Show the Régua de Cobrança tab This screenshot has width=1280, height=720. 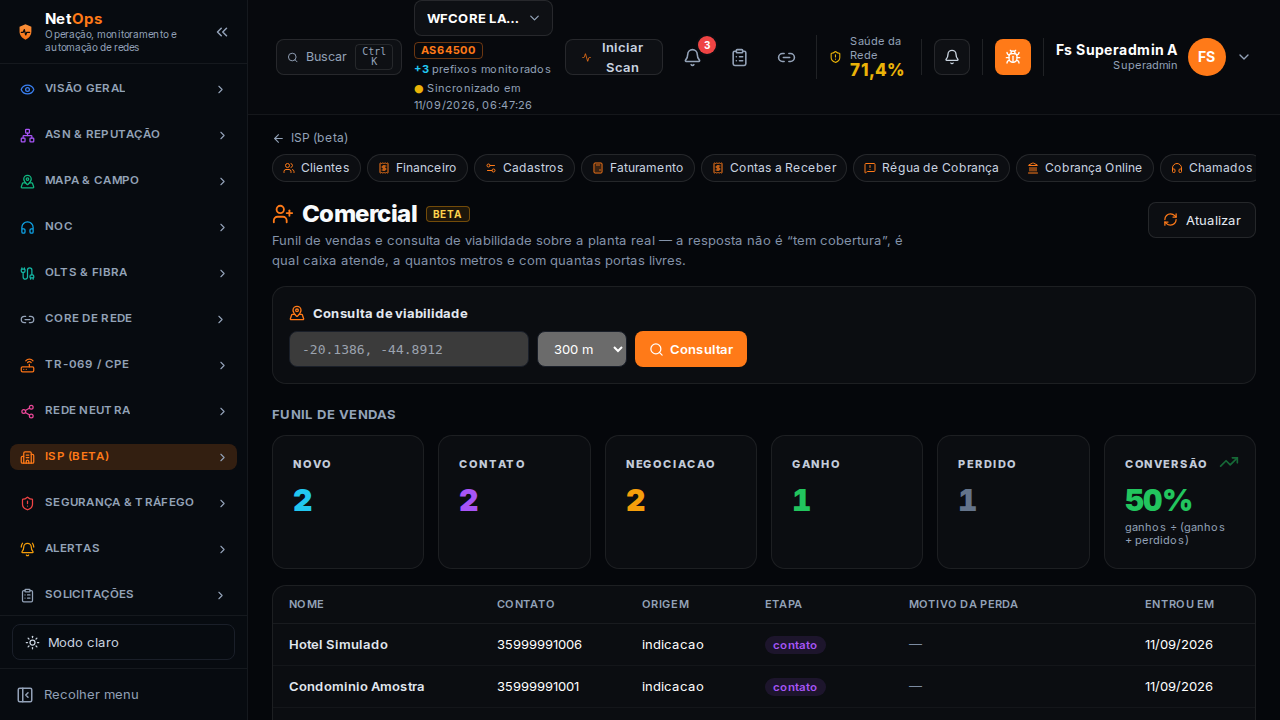click(931, 168)
